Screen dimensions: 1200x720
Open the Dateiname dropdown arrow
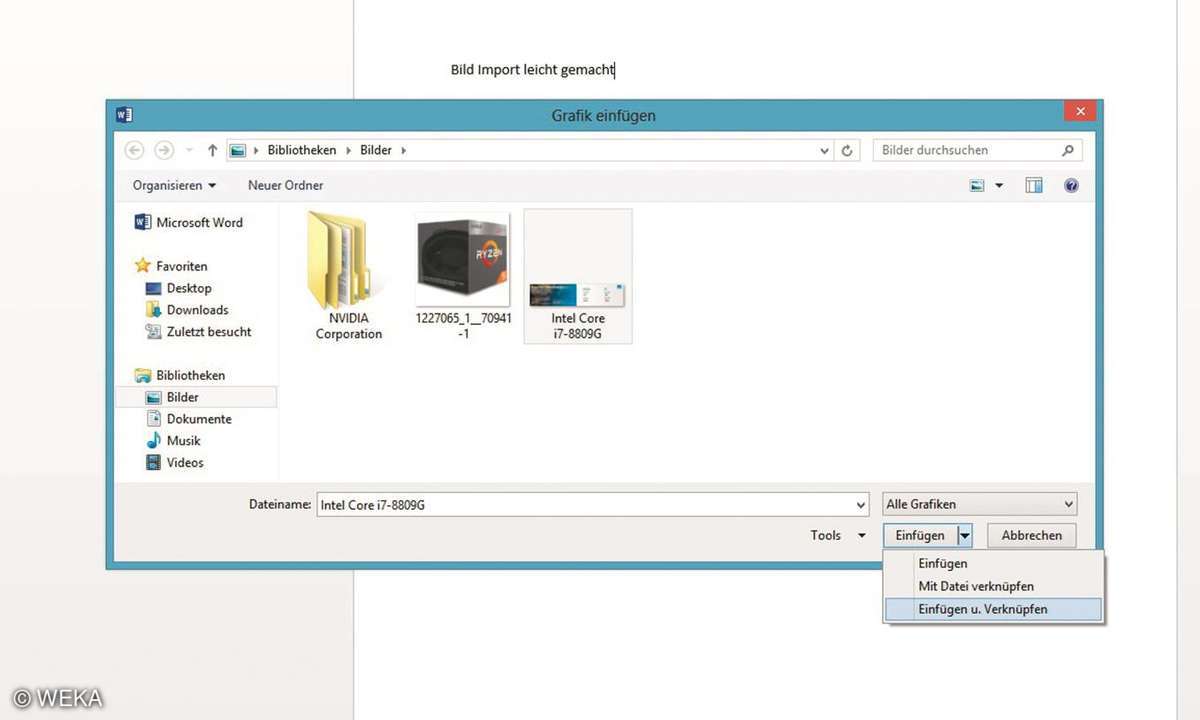[860, 505]
